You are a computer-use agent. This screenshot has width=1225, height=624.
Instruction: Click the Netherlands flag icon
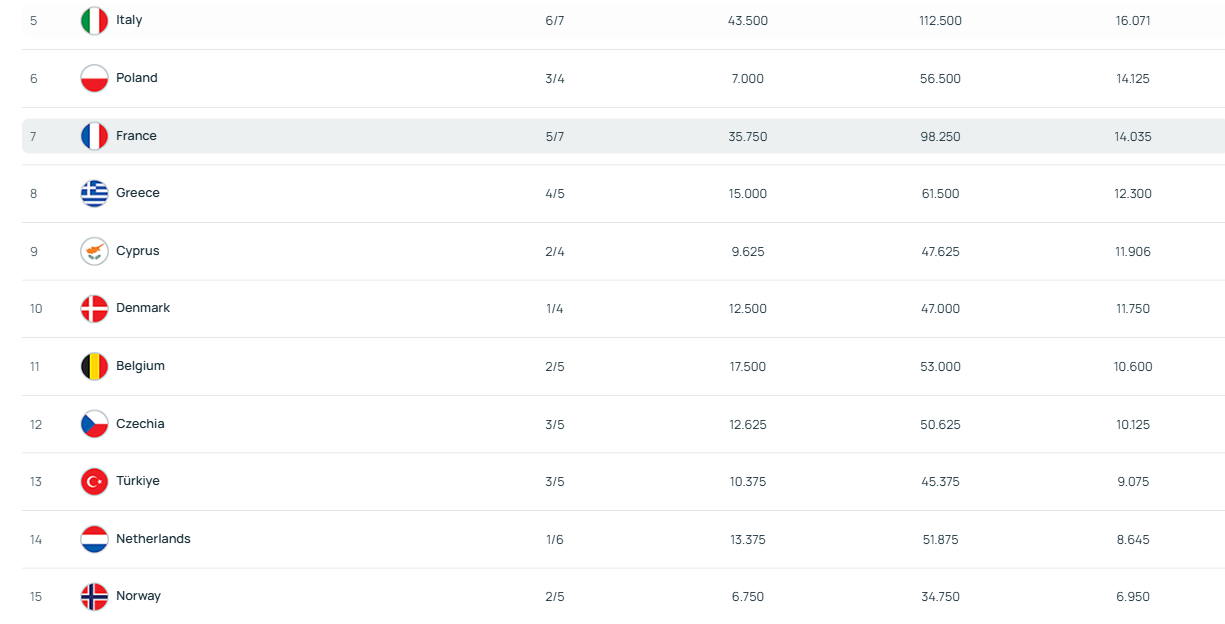pos(94,540)
